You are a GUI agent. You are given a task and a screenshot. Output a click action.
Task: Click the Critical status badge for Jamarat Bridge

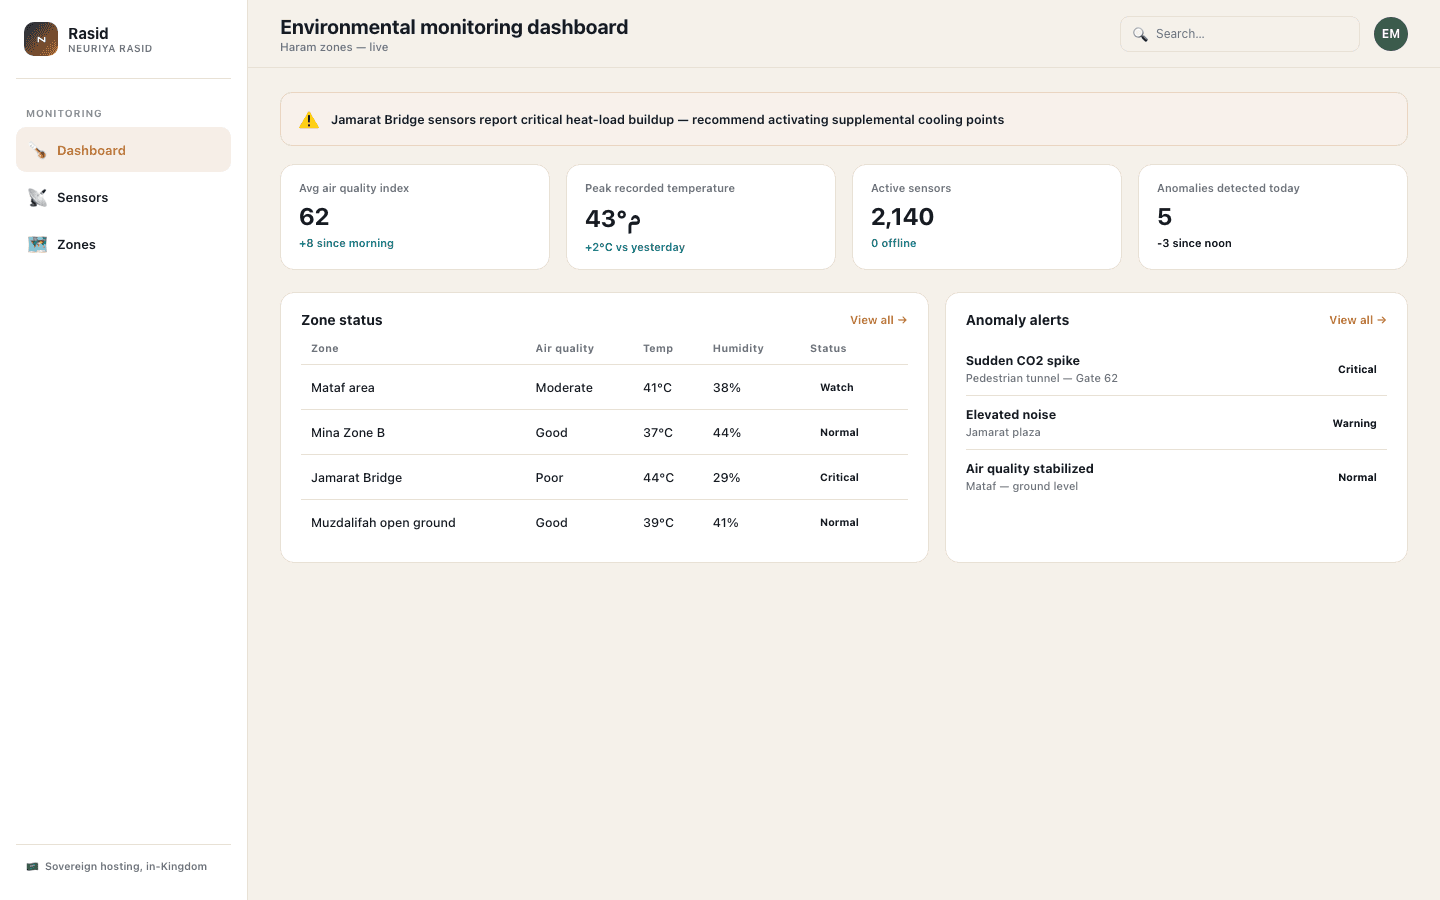(839, 478)
